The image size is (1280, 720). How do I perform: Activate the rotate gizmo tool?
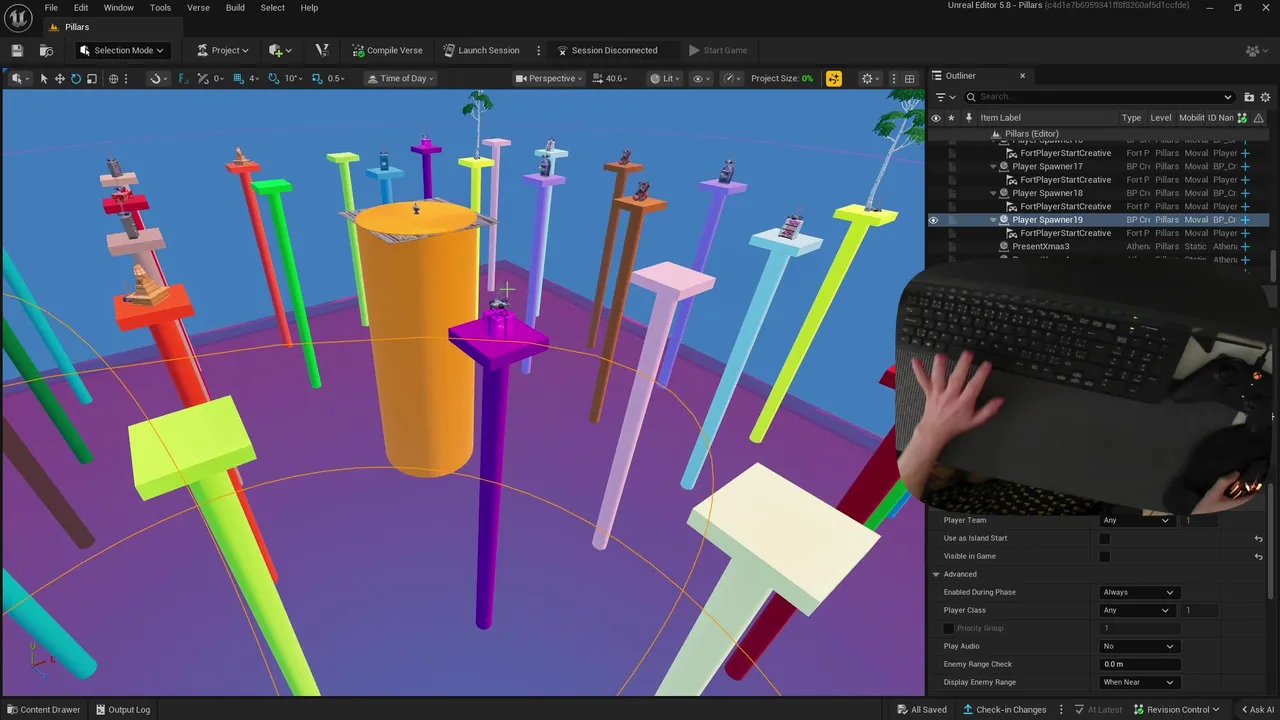coord(76,78)
